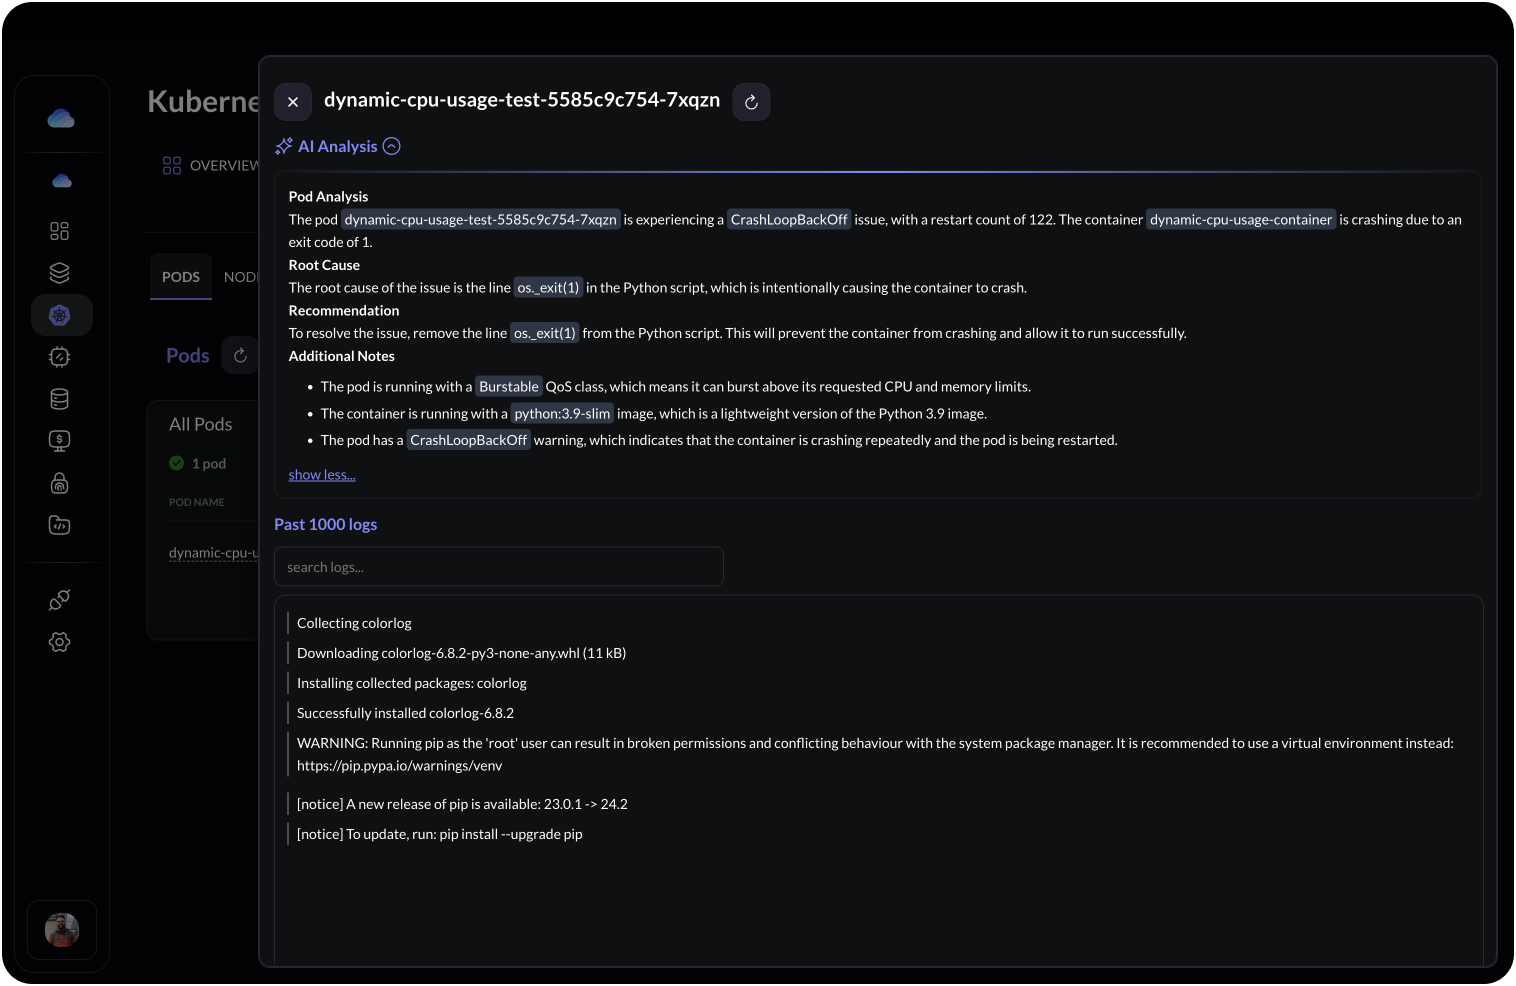Open the code repository folder icon
1516x986 pixels.
click(60, 524)
